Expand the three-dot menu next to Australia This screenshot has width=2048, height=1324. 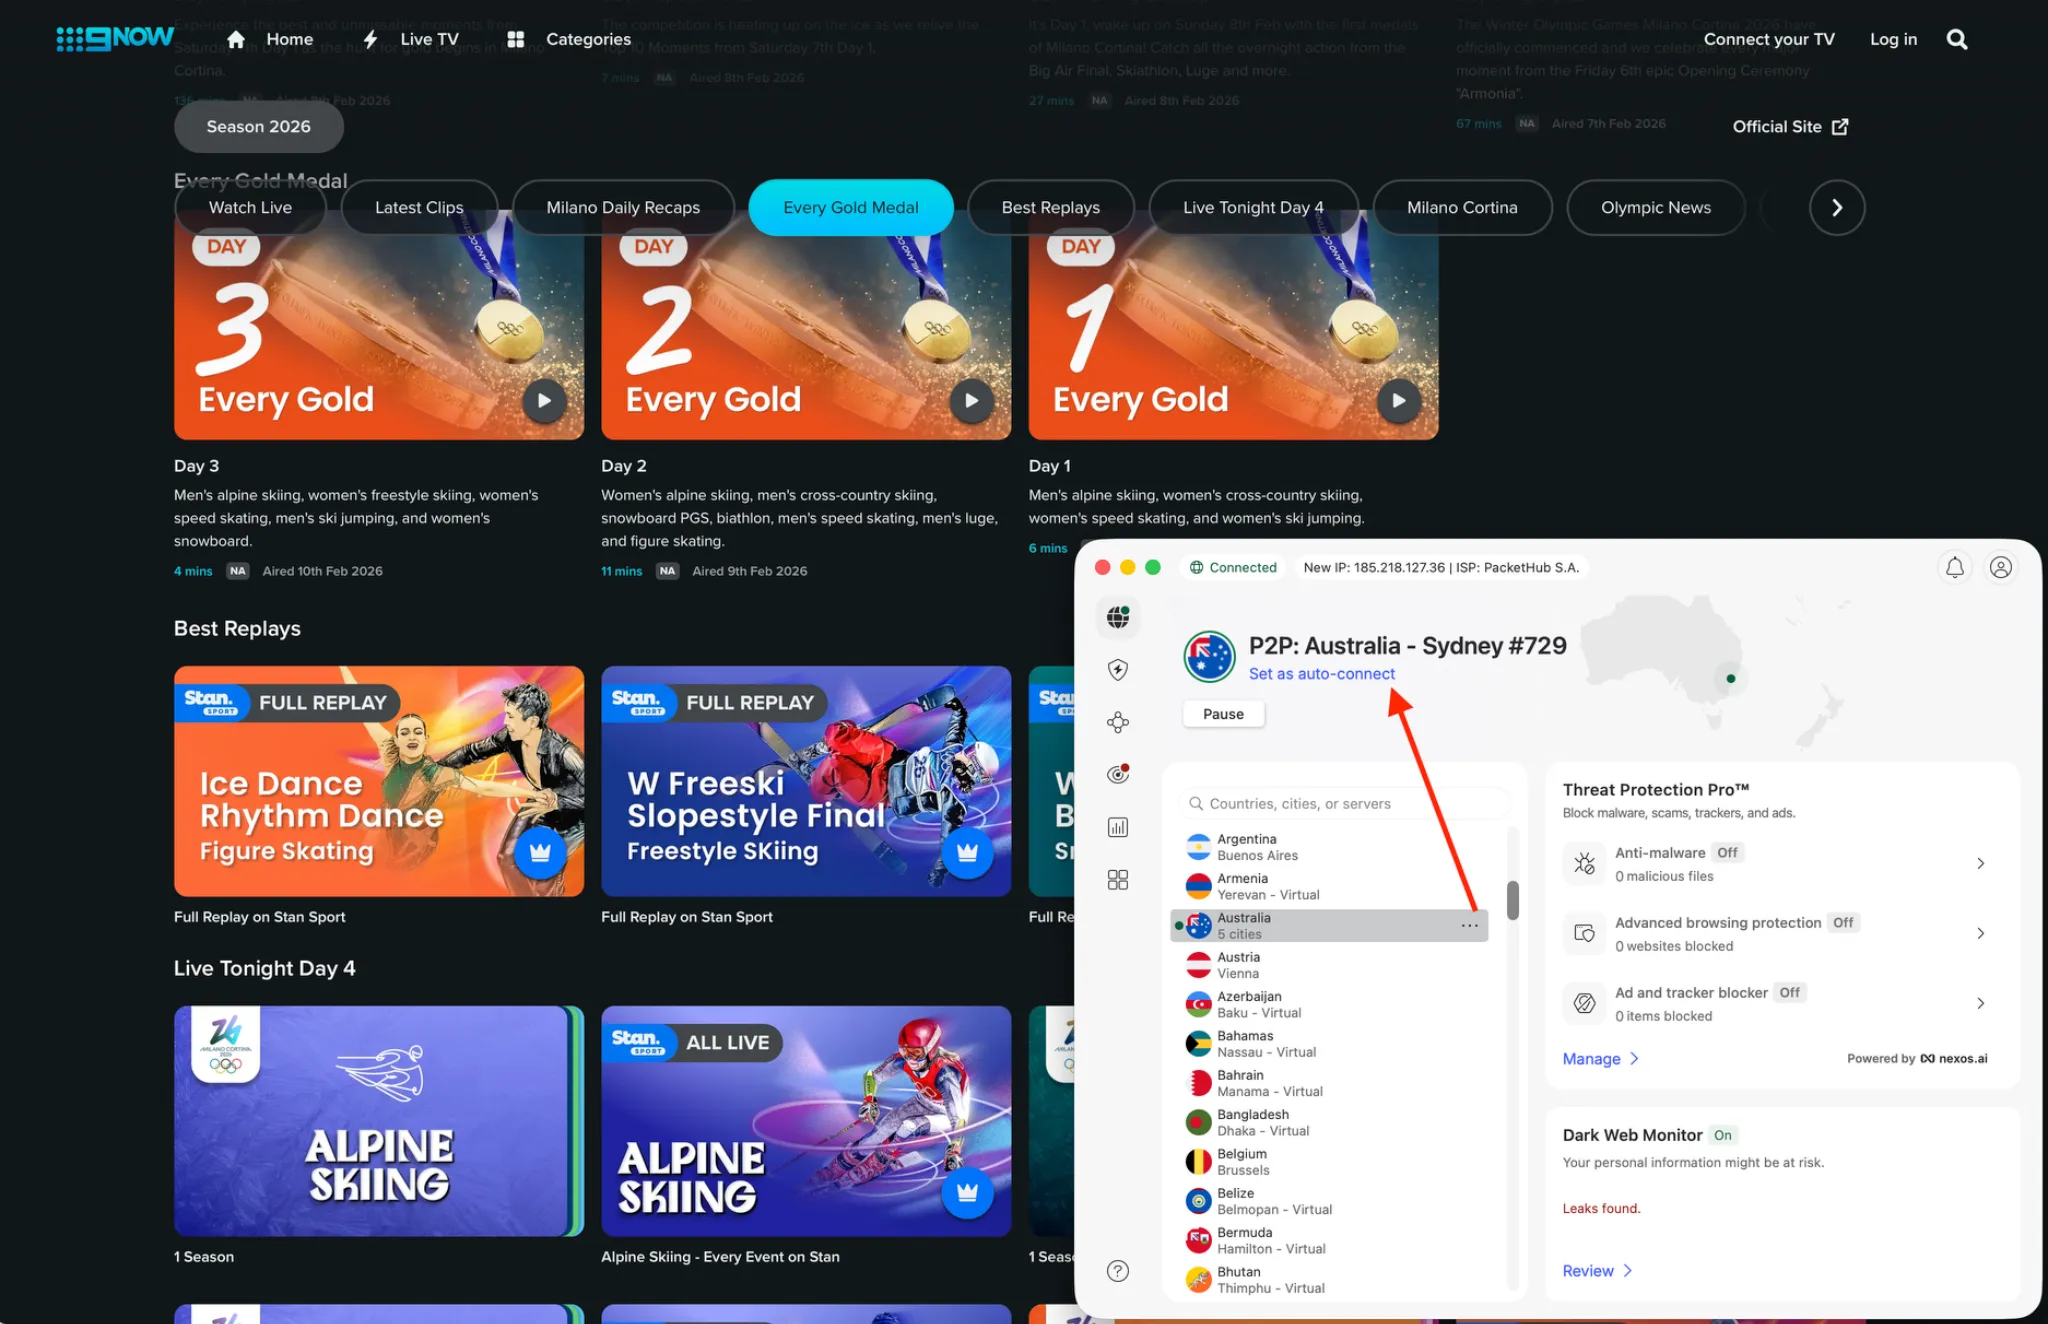(1469, 925)
